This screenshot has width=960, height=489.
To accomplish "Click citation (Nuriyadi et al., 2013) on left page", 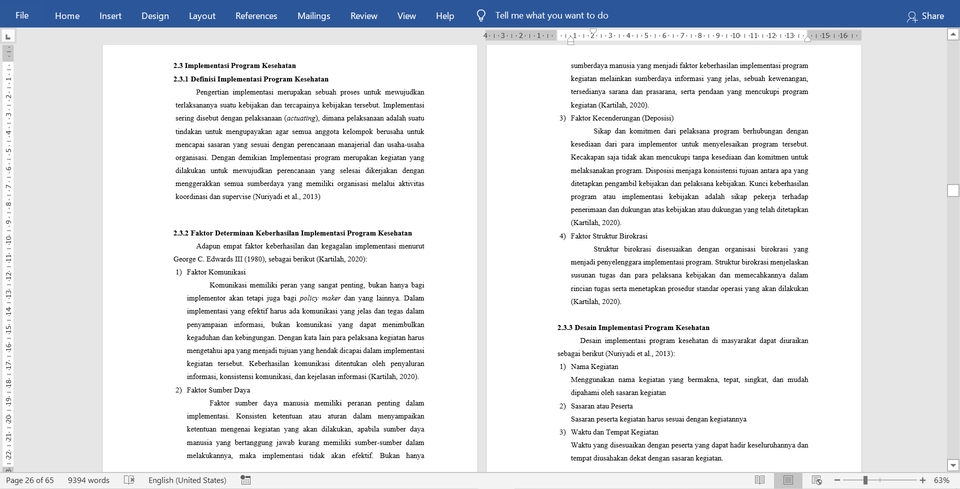I will point(287,196).
